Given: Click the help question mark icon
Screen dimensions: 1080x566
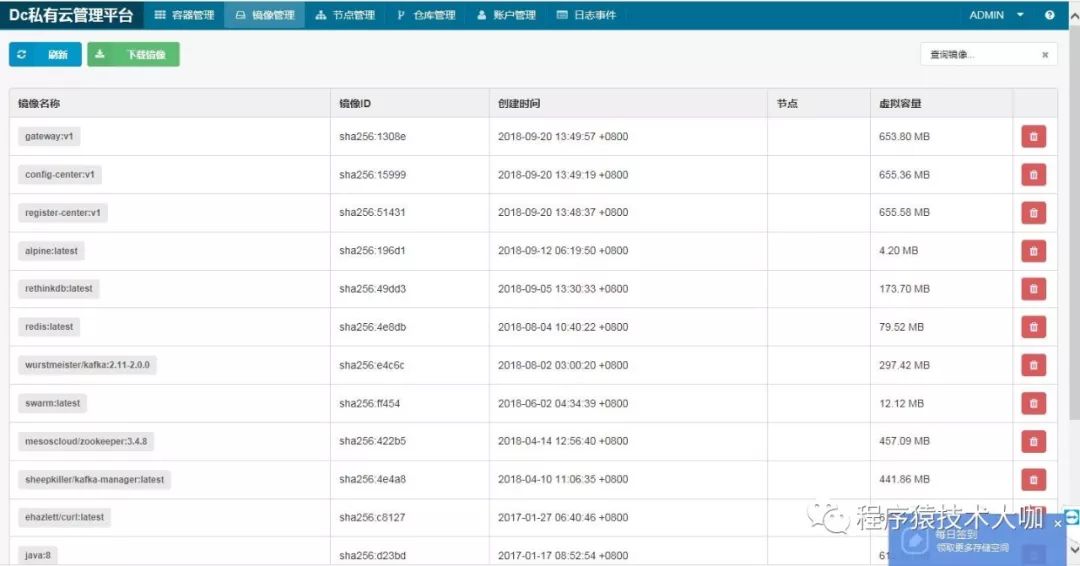Looking at the screenshot, I should [x=1049, y=15].
